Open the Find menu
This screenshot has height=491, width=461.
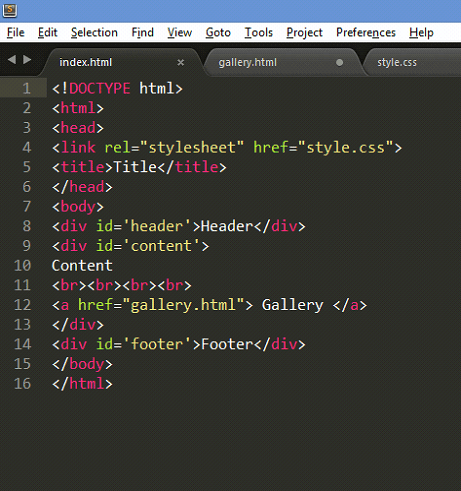pos(142,32)
